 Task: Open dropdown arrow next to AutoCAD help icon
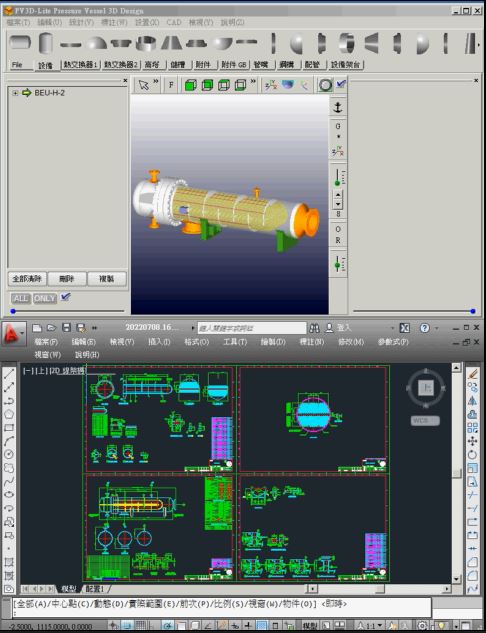click(436, 328)
